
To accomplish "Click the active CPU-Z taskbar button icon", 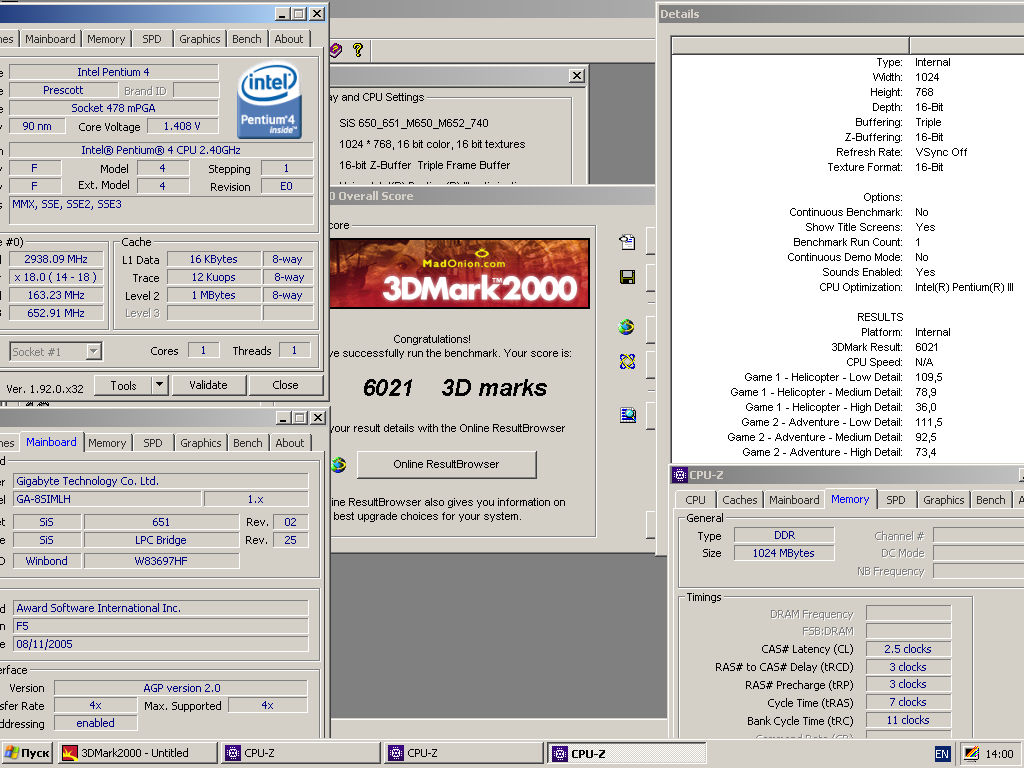I will pyautogui.click(x=560, y=754).
